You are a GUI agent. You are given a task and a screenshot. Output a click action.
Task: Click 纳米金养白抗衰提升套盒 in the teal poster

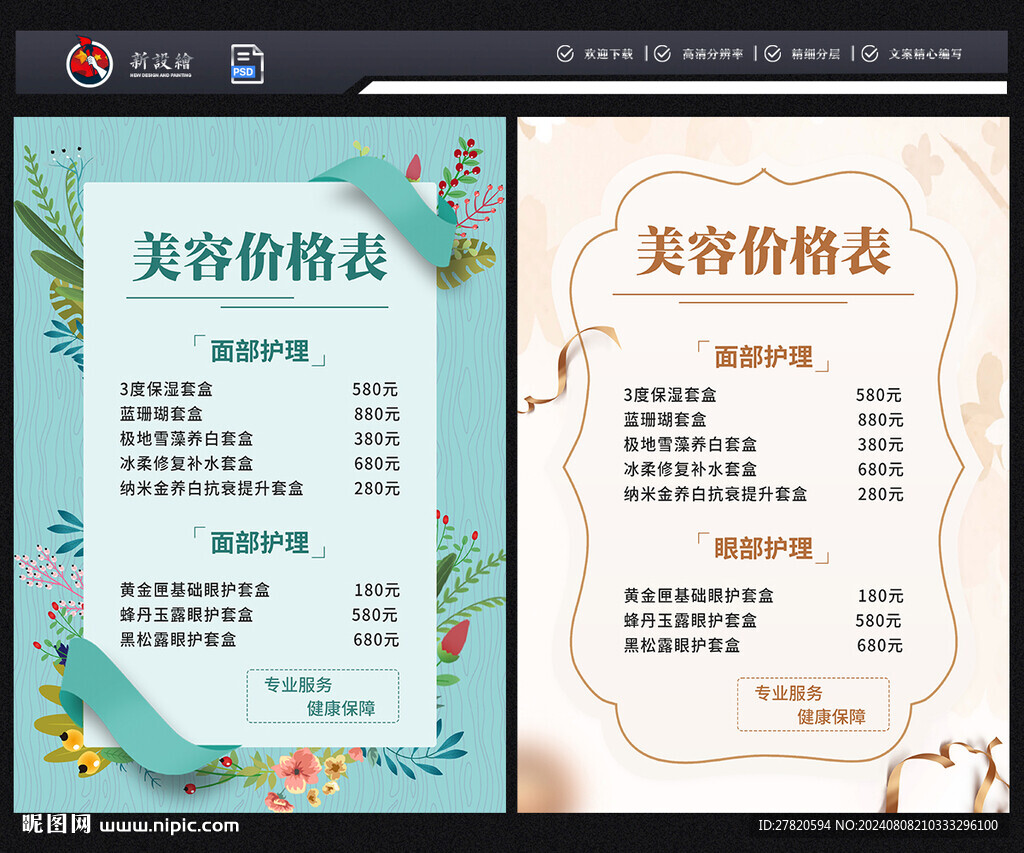click(212, 489)
